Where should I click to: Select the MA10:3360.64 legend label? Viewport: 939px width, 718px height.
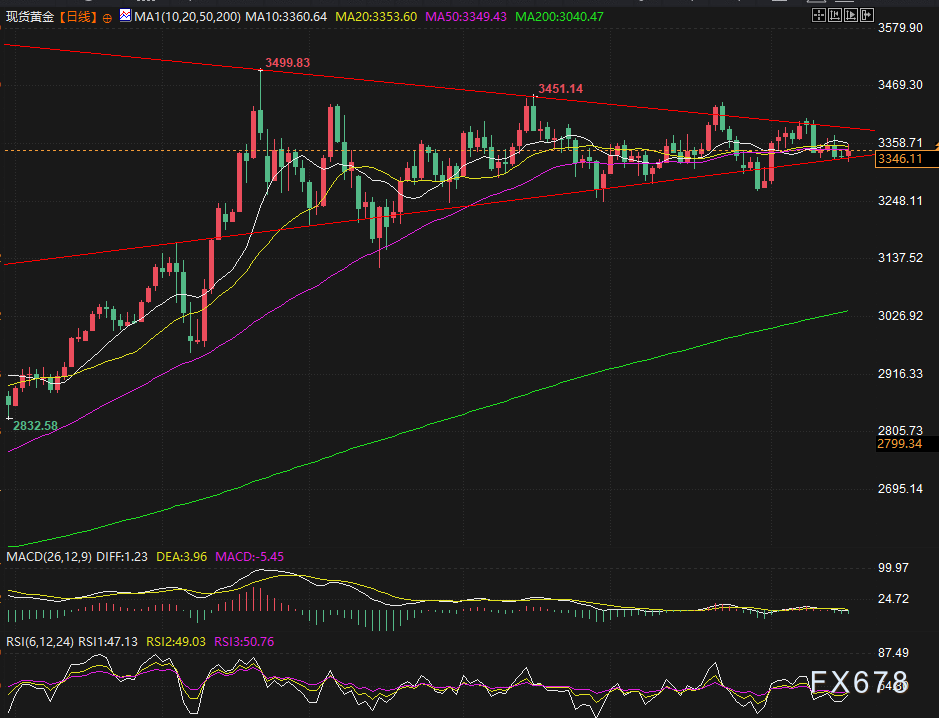(287, 16)
